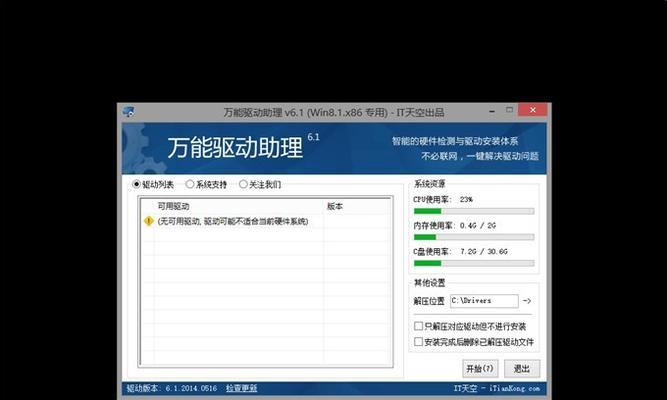Click the 内存使用率 0.4G / 2G label
The height and width of the screenshot is (400, 667).
click(x=455, y=226)
